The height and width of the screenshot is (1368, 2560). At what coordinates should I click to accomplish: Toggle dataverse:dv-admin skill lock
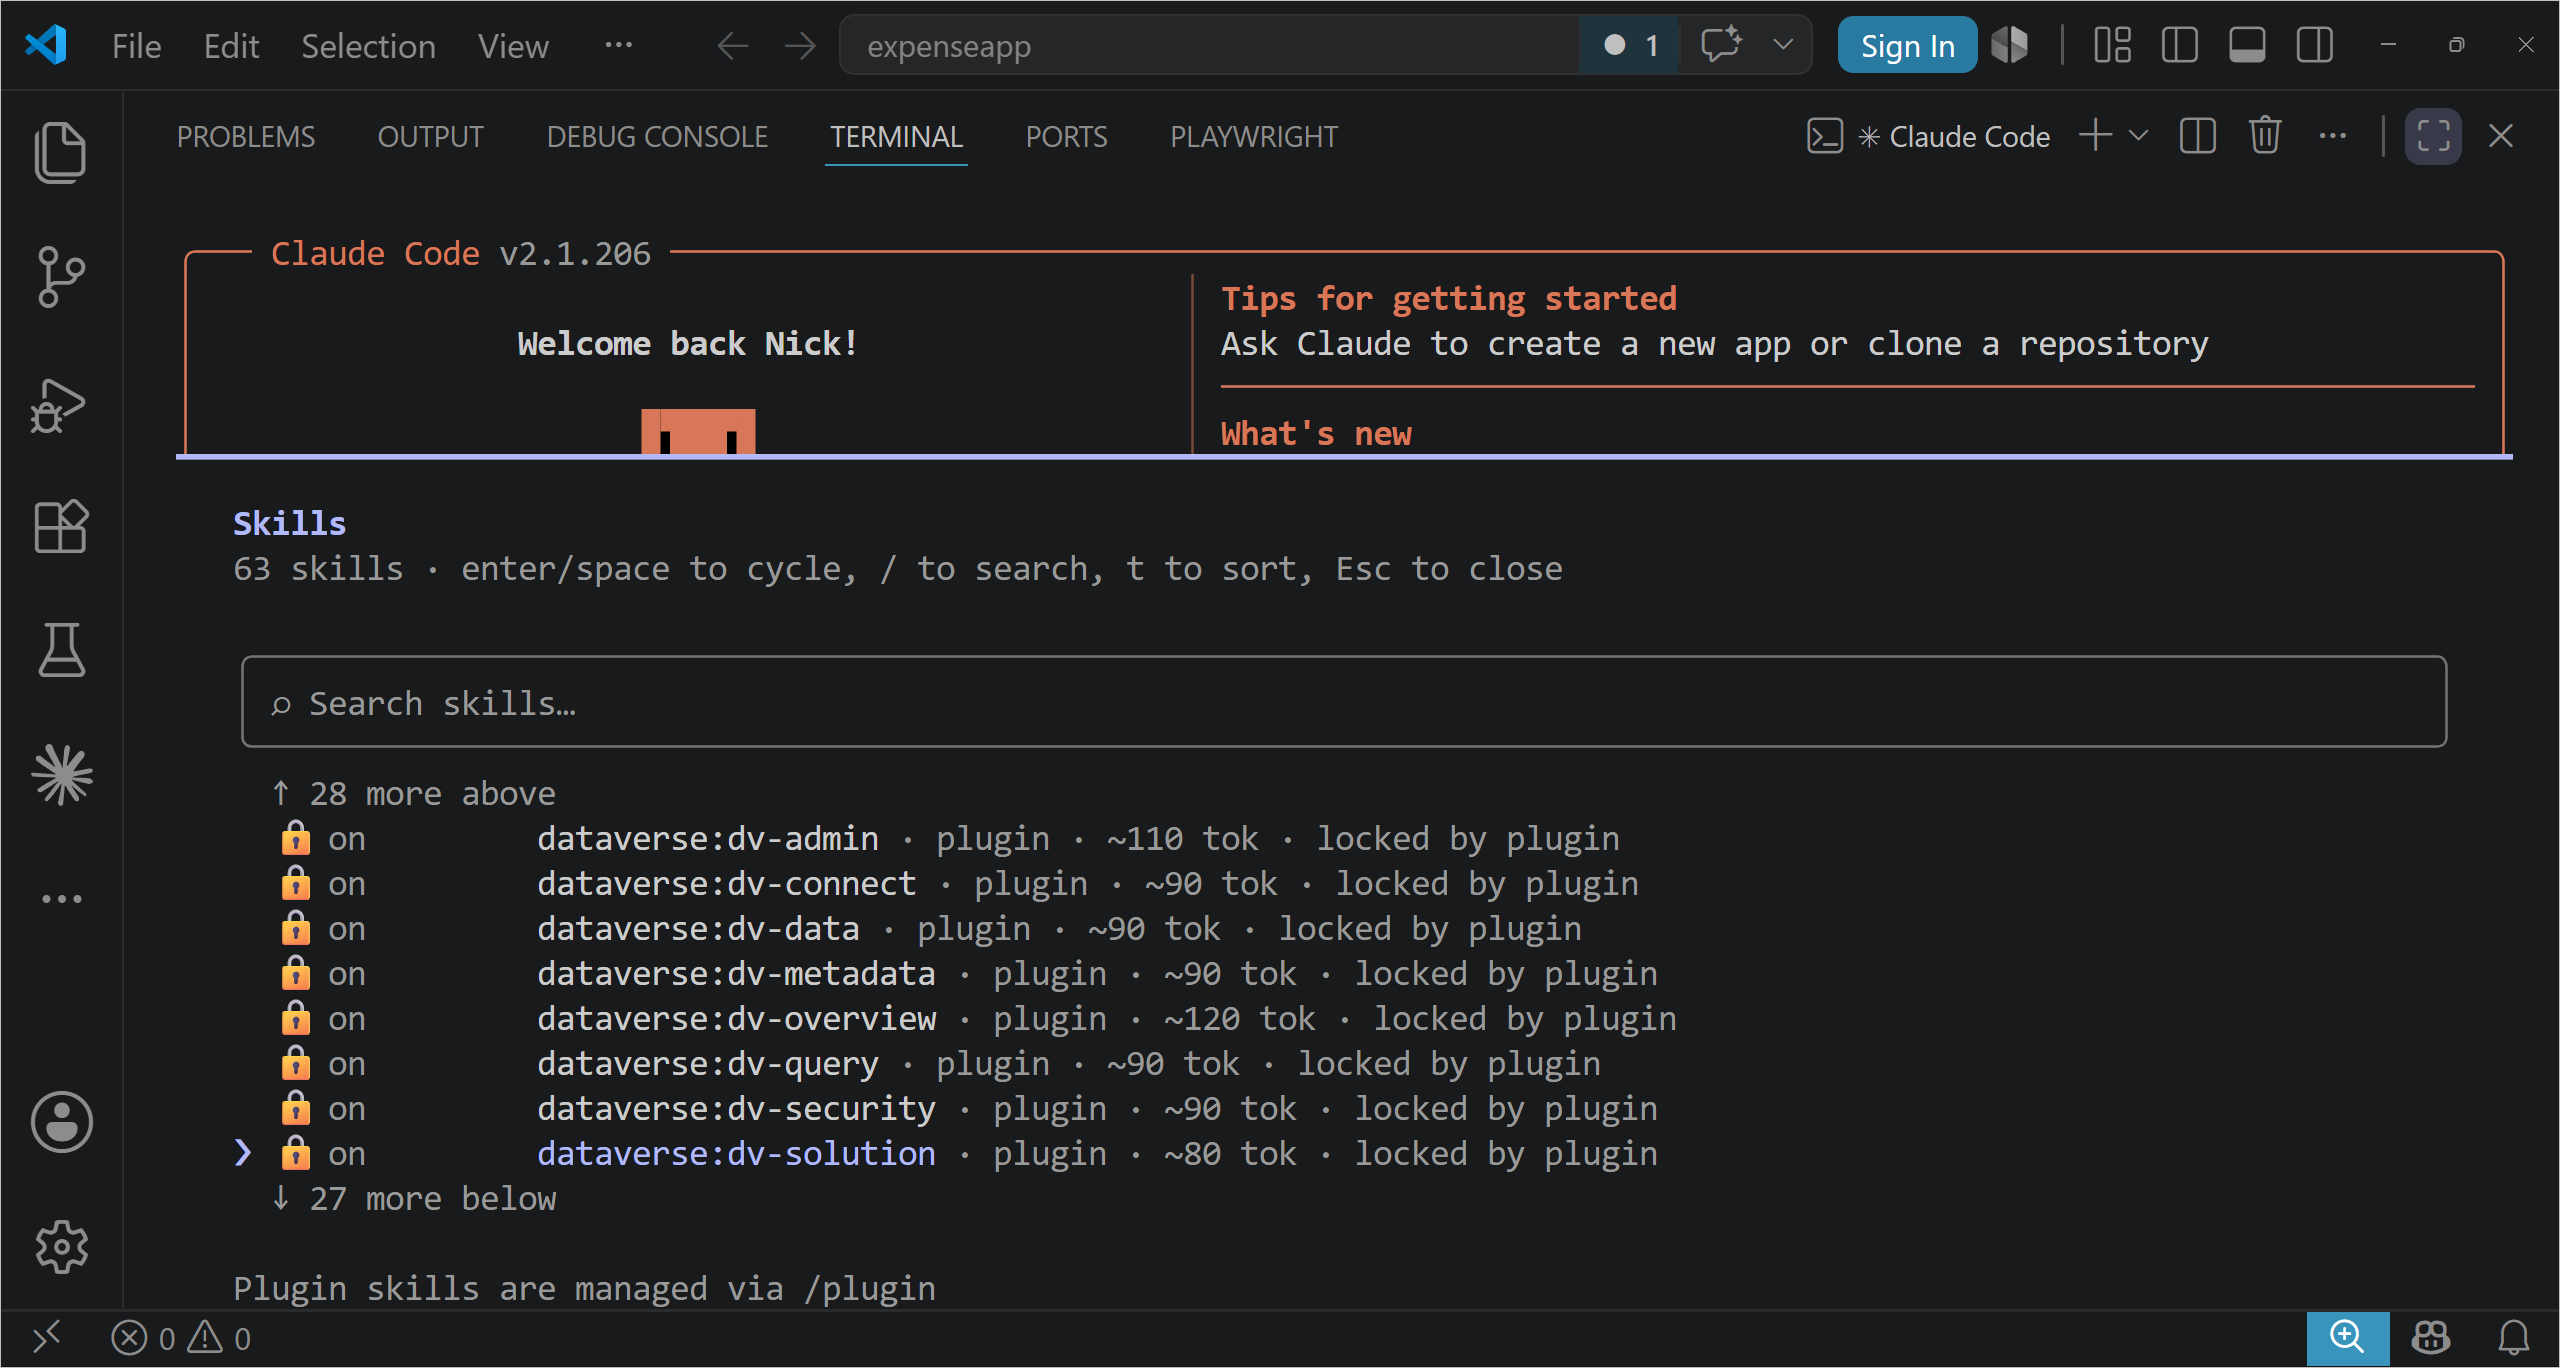(x=295, y=838)
